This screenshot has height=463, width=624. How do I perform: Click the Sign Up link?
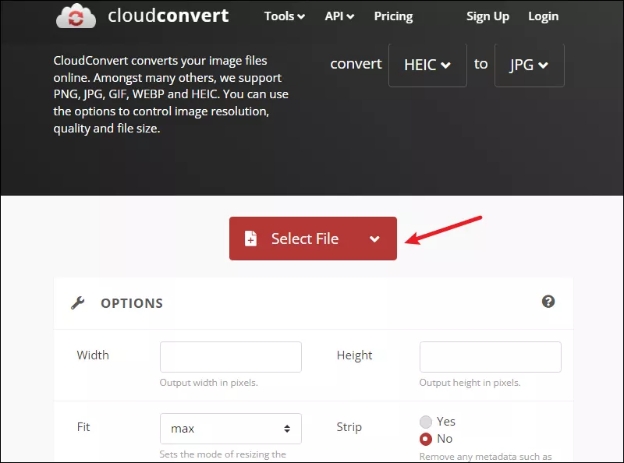487,16
